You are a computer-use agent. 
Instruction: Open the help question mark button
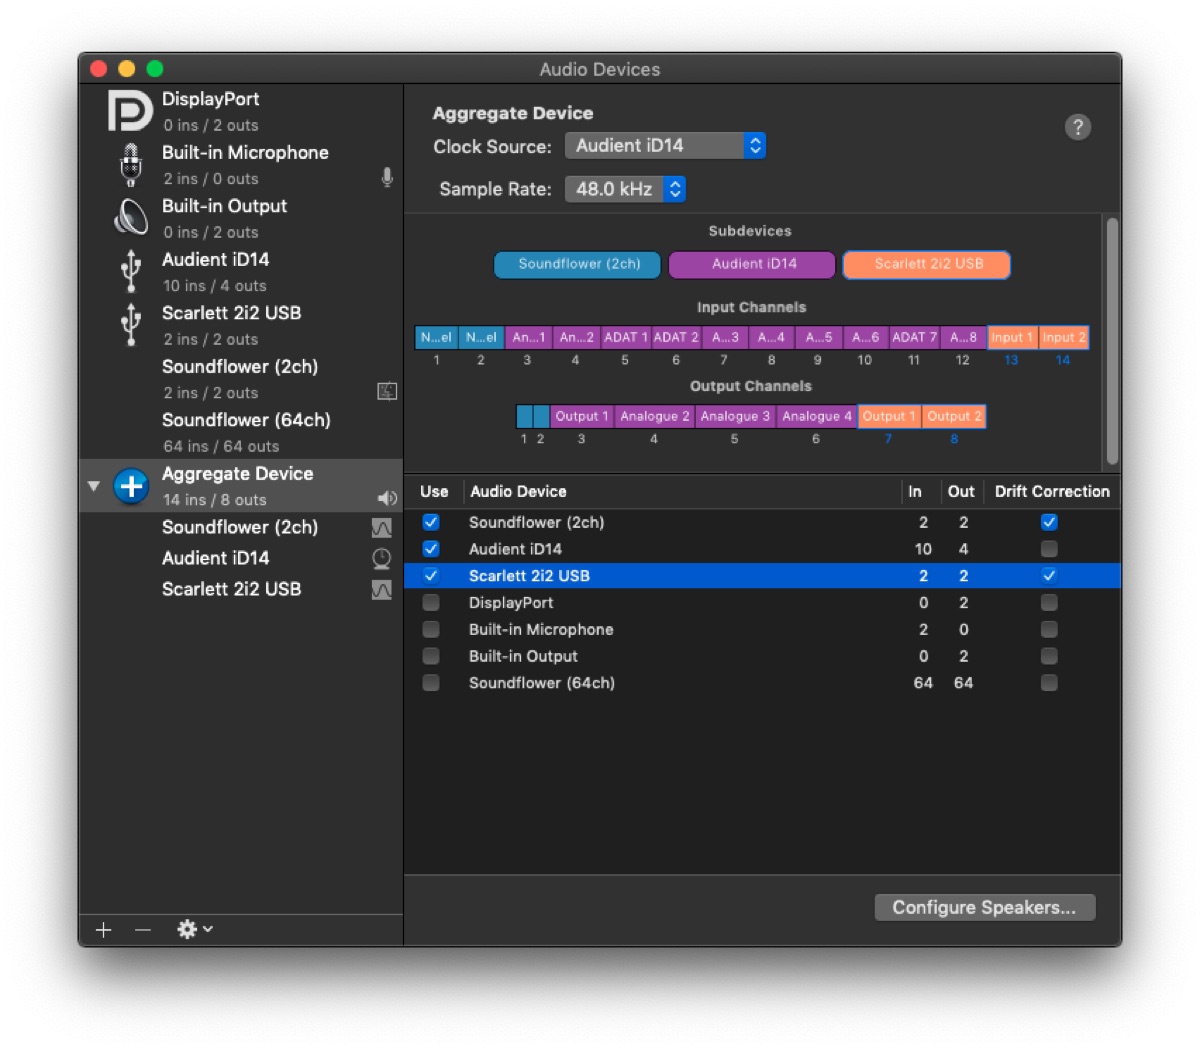(x=1078, y=127)
